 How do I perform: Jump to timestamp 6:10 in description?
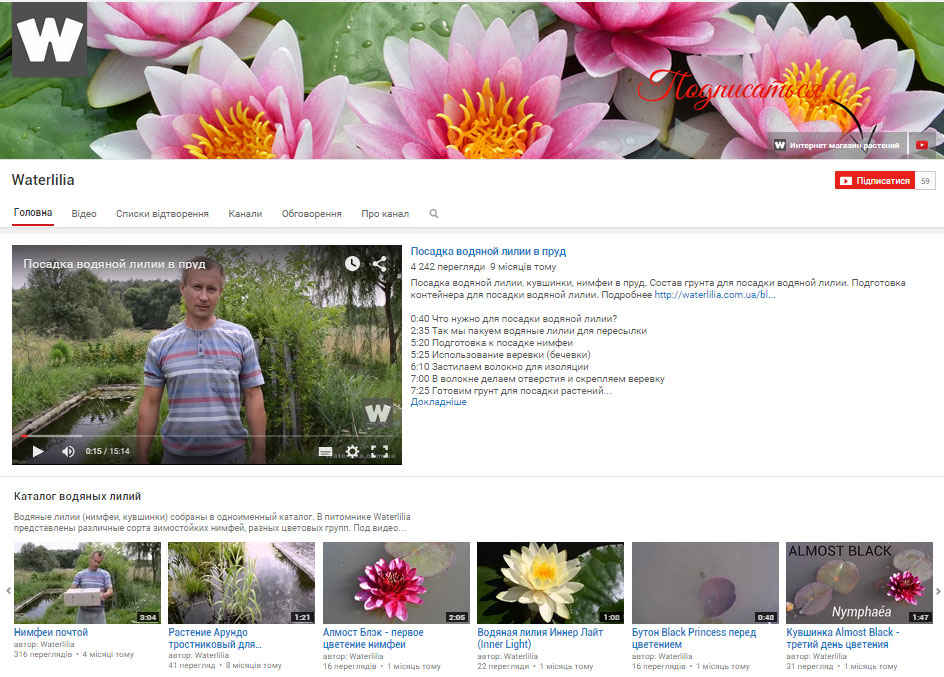point(420,367)
